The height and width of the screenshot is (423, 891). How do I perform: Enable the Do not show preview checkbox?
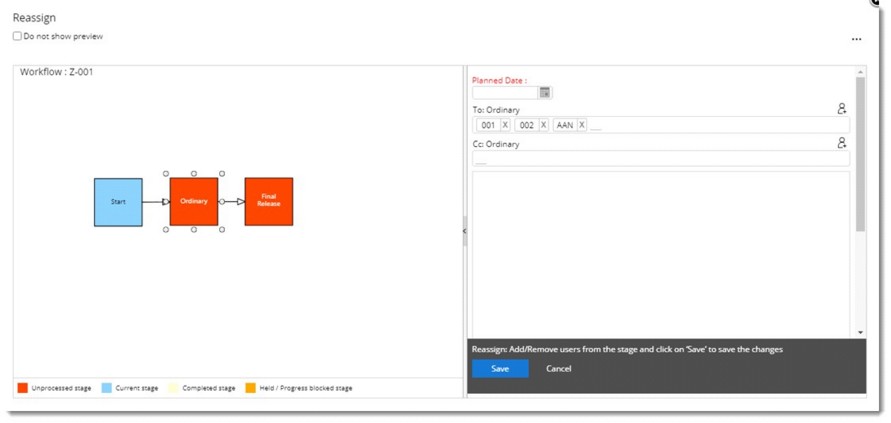click(17, 37)
